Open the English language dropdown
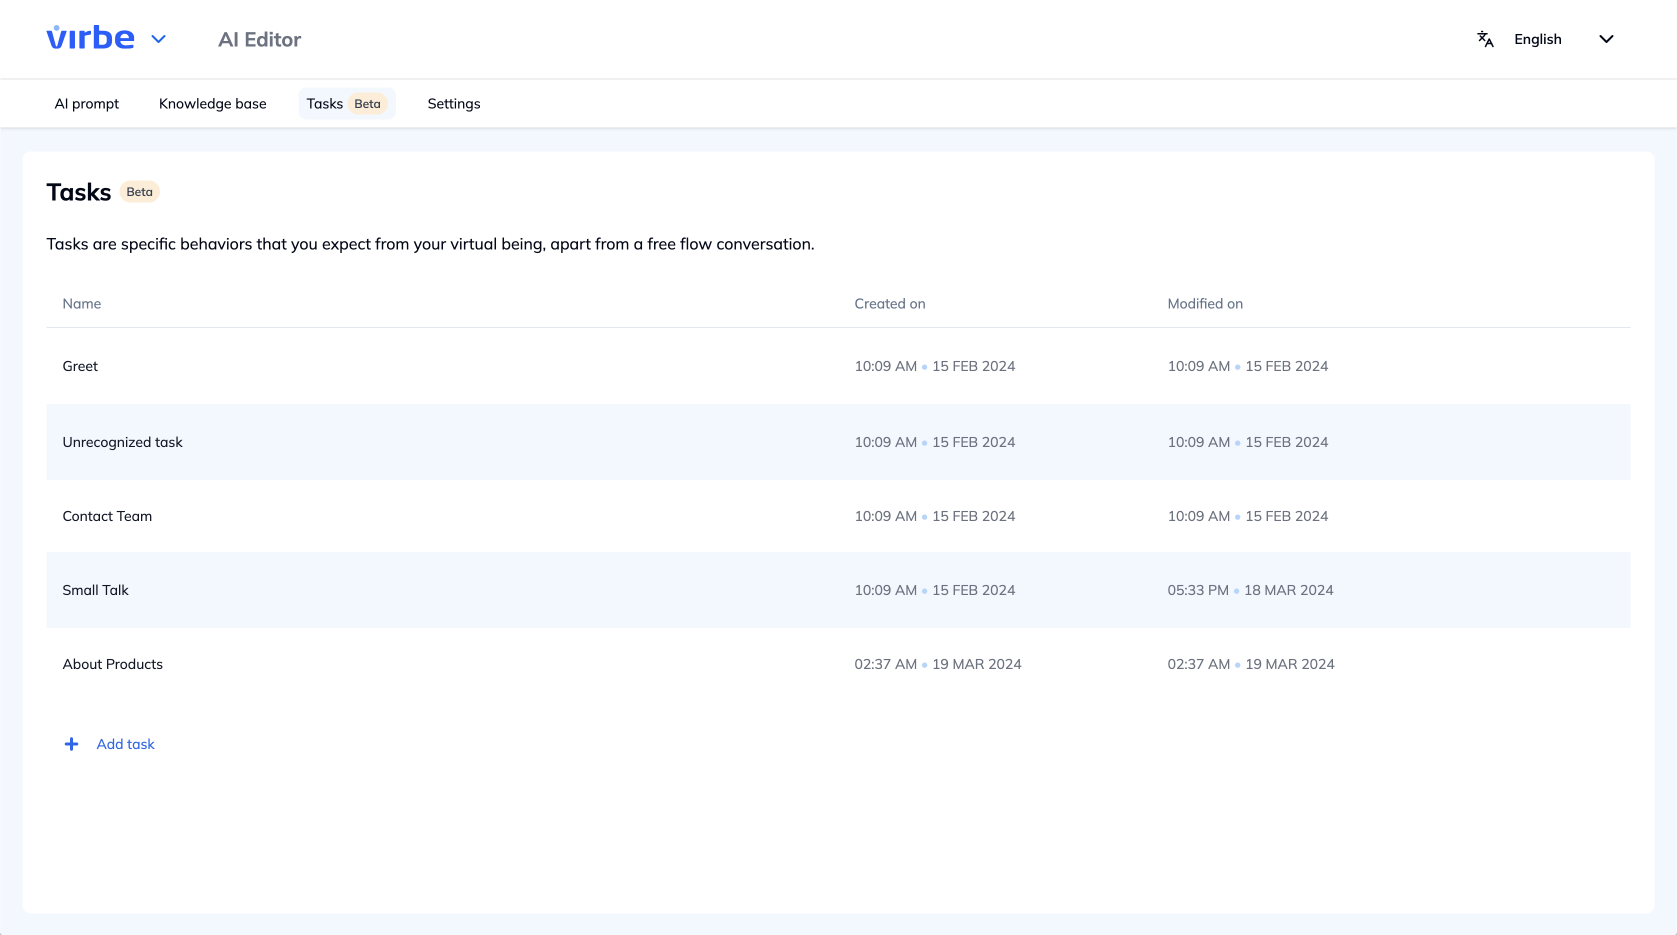 [x=1537, y=39]
